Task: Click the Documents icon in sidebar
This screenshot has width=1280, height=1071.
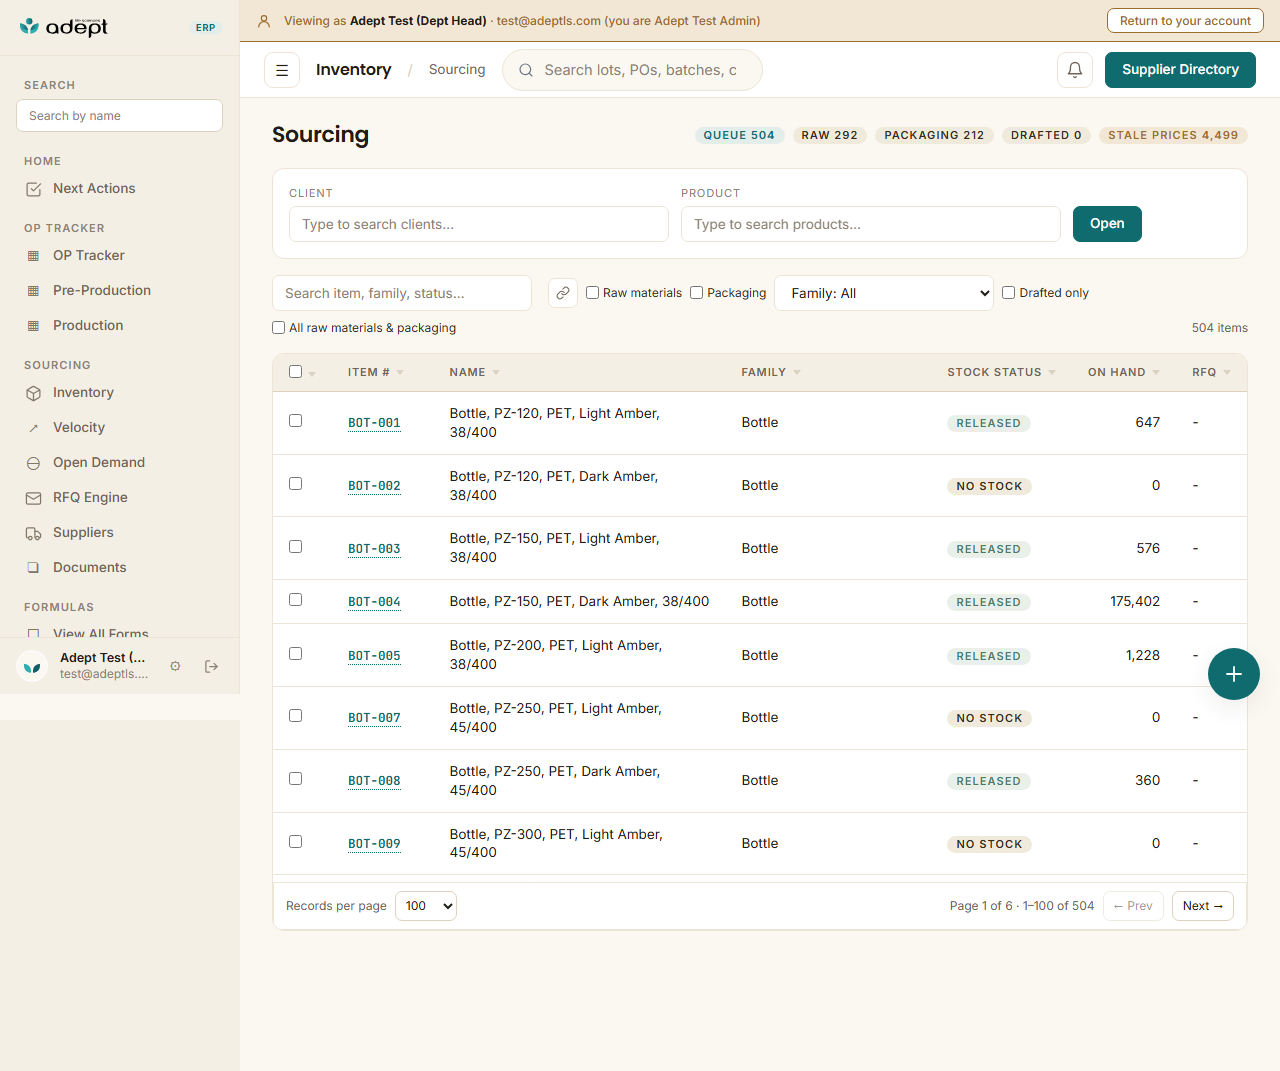Action: click(34, 568)
